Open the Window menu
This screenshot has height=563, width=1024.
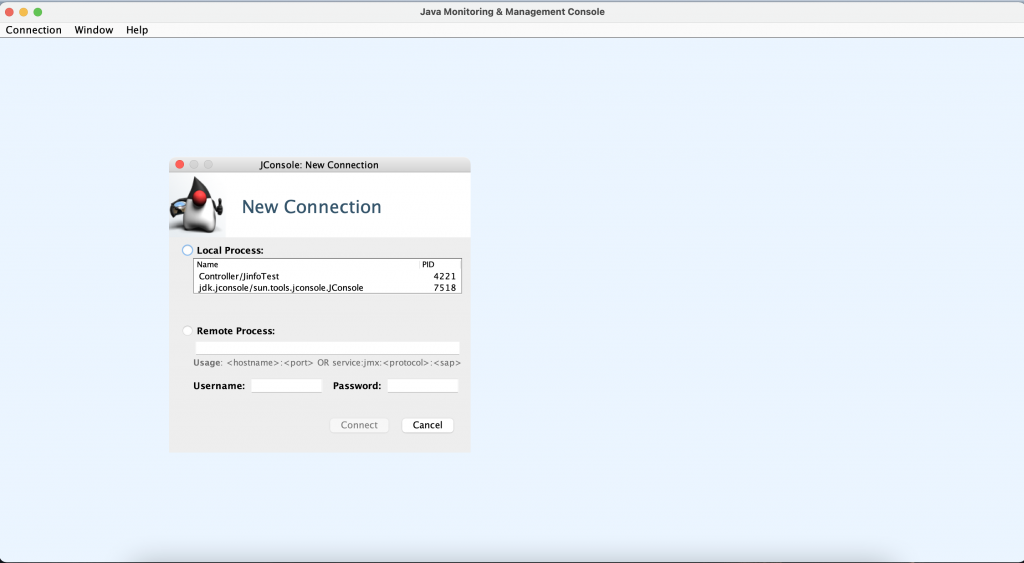click(93, 30)
